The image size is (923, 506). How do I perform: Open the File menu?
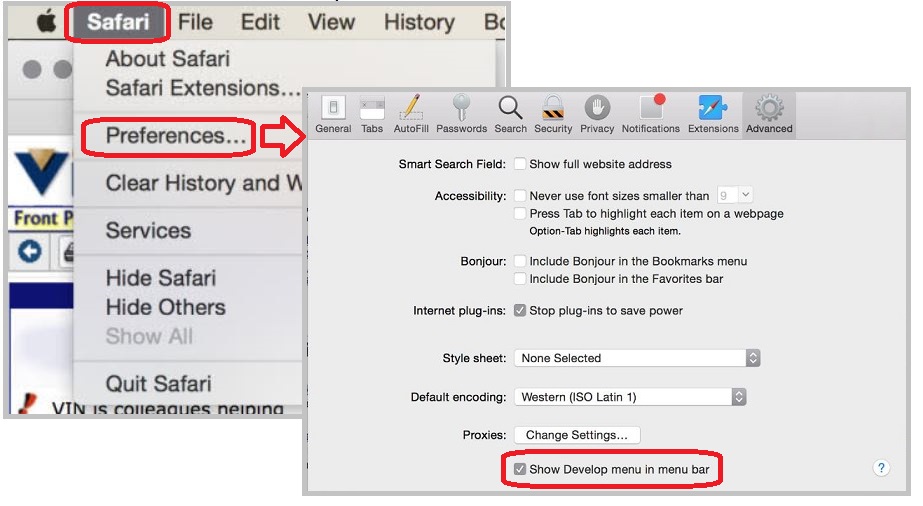point(195,22)
